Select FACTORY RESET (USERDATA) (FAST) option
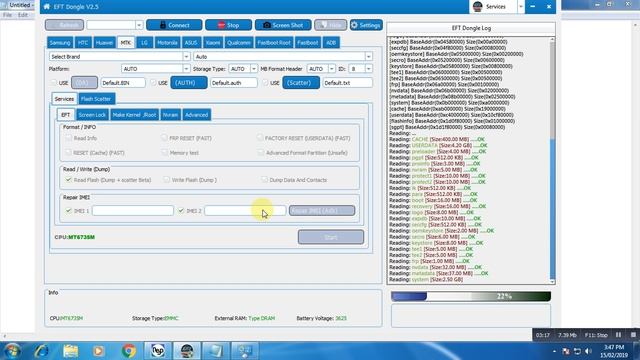This screenshot has height=360, width=640. pos(260,138)
